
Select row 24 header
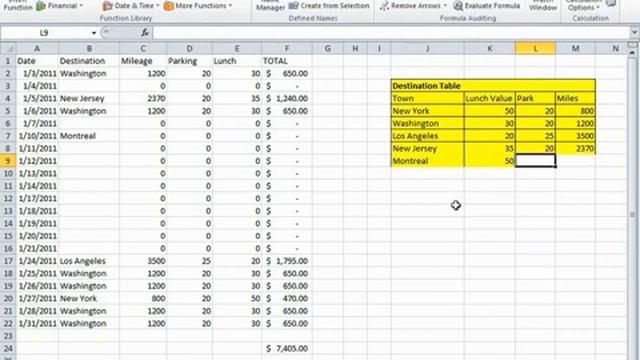pos(8,349)
